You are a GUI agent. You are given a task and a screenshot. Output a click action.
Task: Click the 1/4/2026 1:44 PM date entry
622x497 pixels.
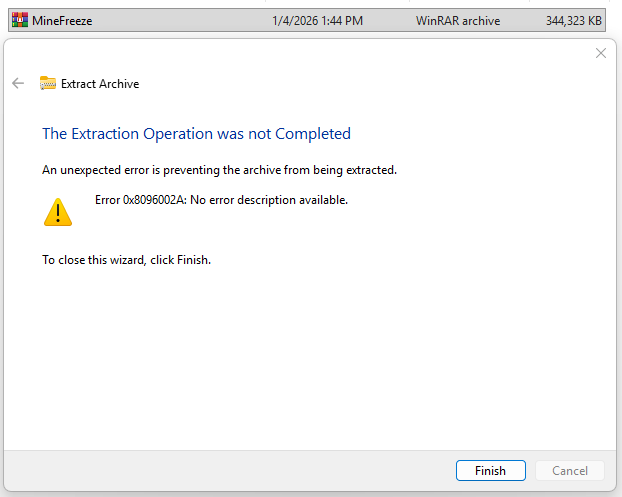(x=317, y=20)
